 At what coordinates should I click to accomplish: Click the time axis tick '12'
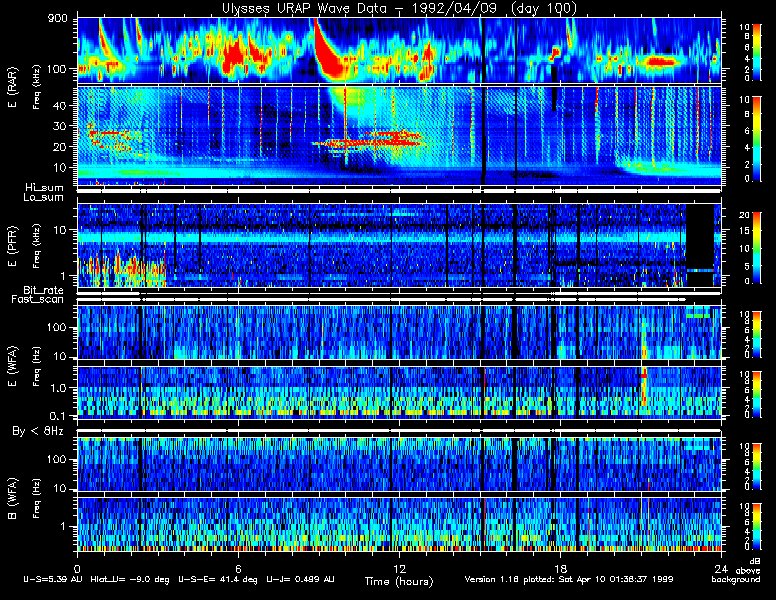point(399,568)
